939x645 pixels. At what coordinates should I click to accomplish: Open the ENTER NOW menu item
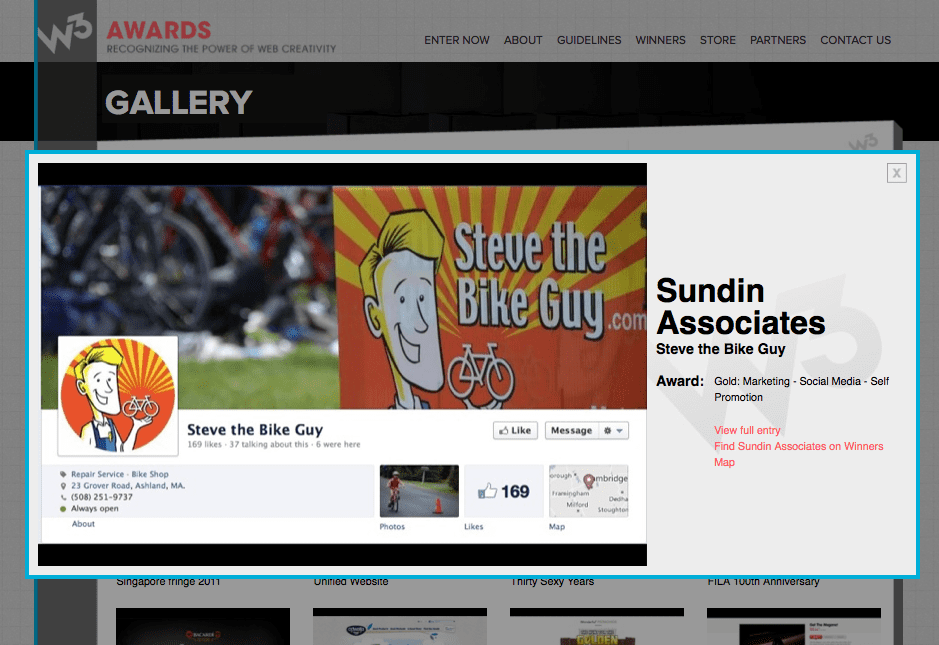point(457,40)
